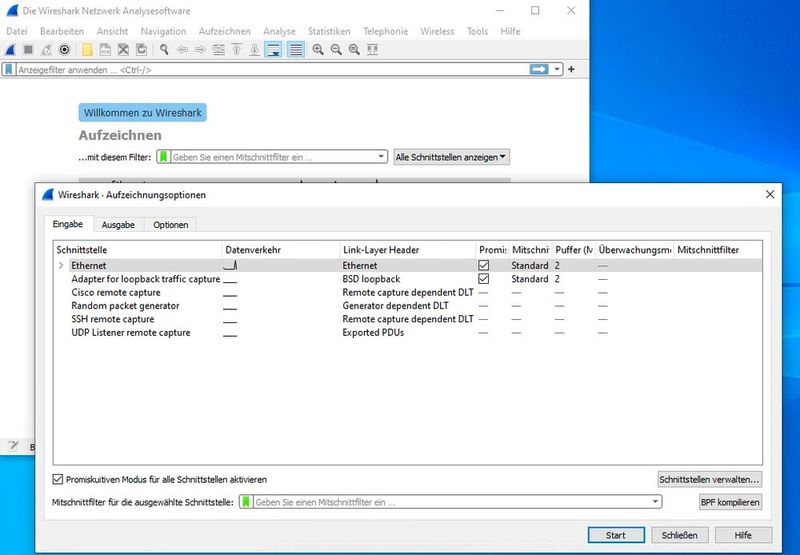Start capture with the shark fin toolbar icon
Viewport: 800px width, 555px height.
point(10,49)
